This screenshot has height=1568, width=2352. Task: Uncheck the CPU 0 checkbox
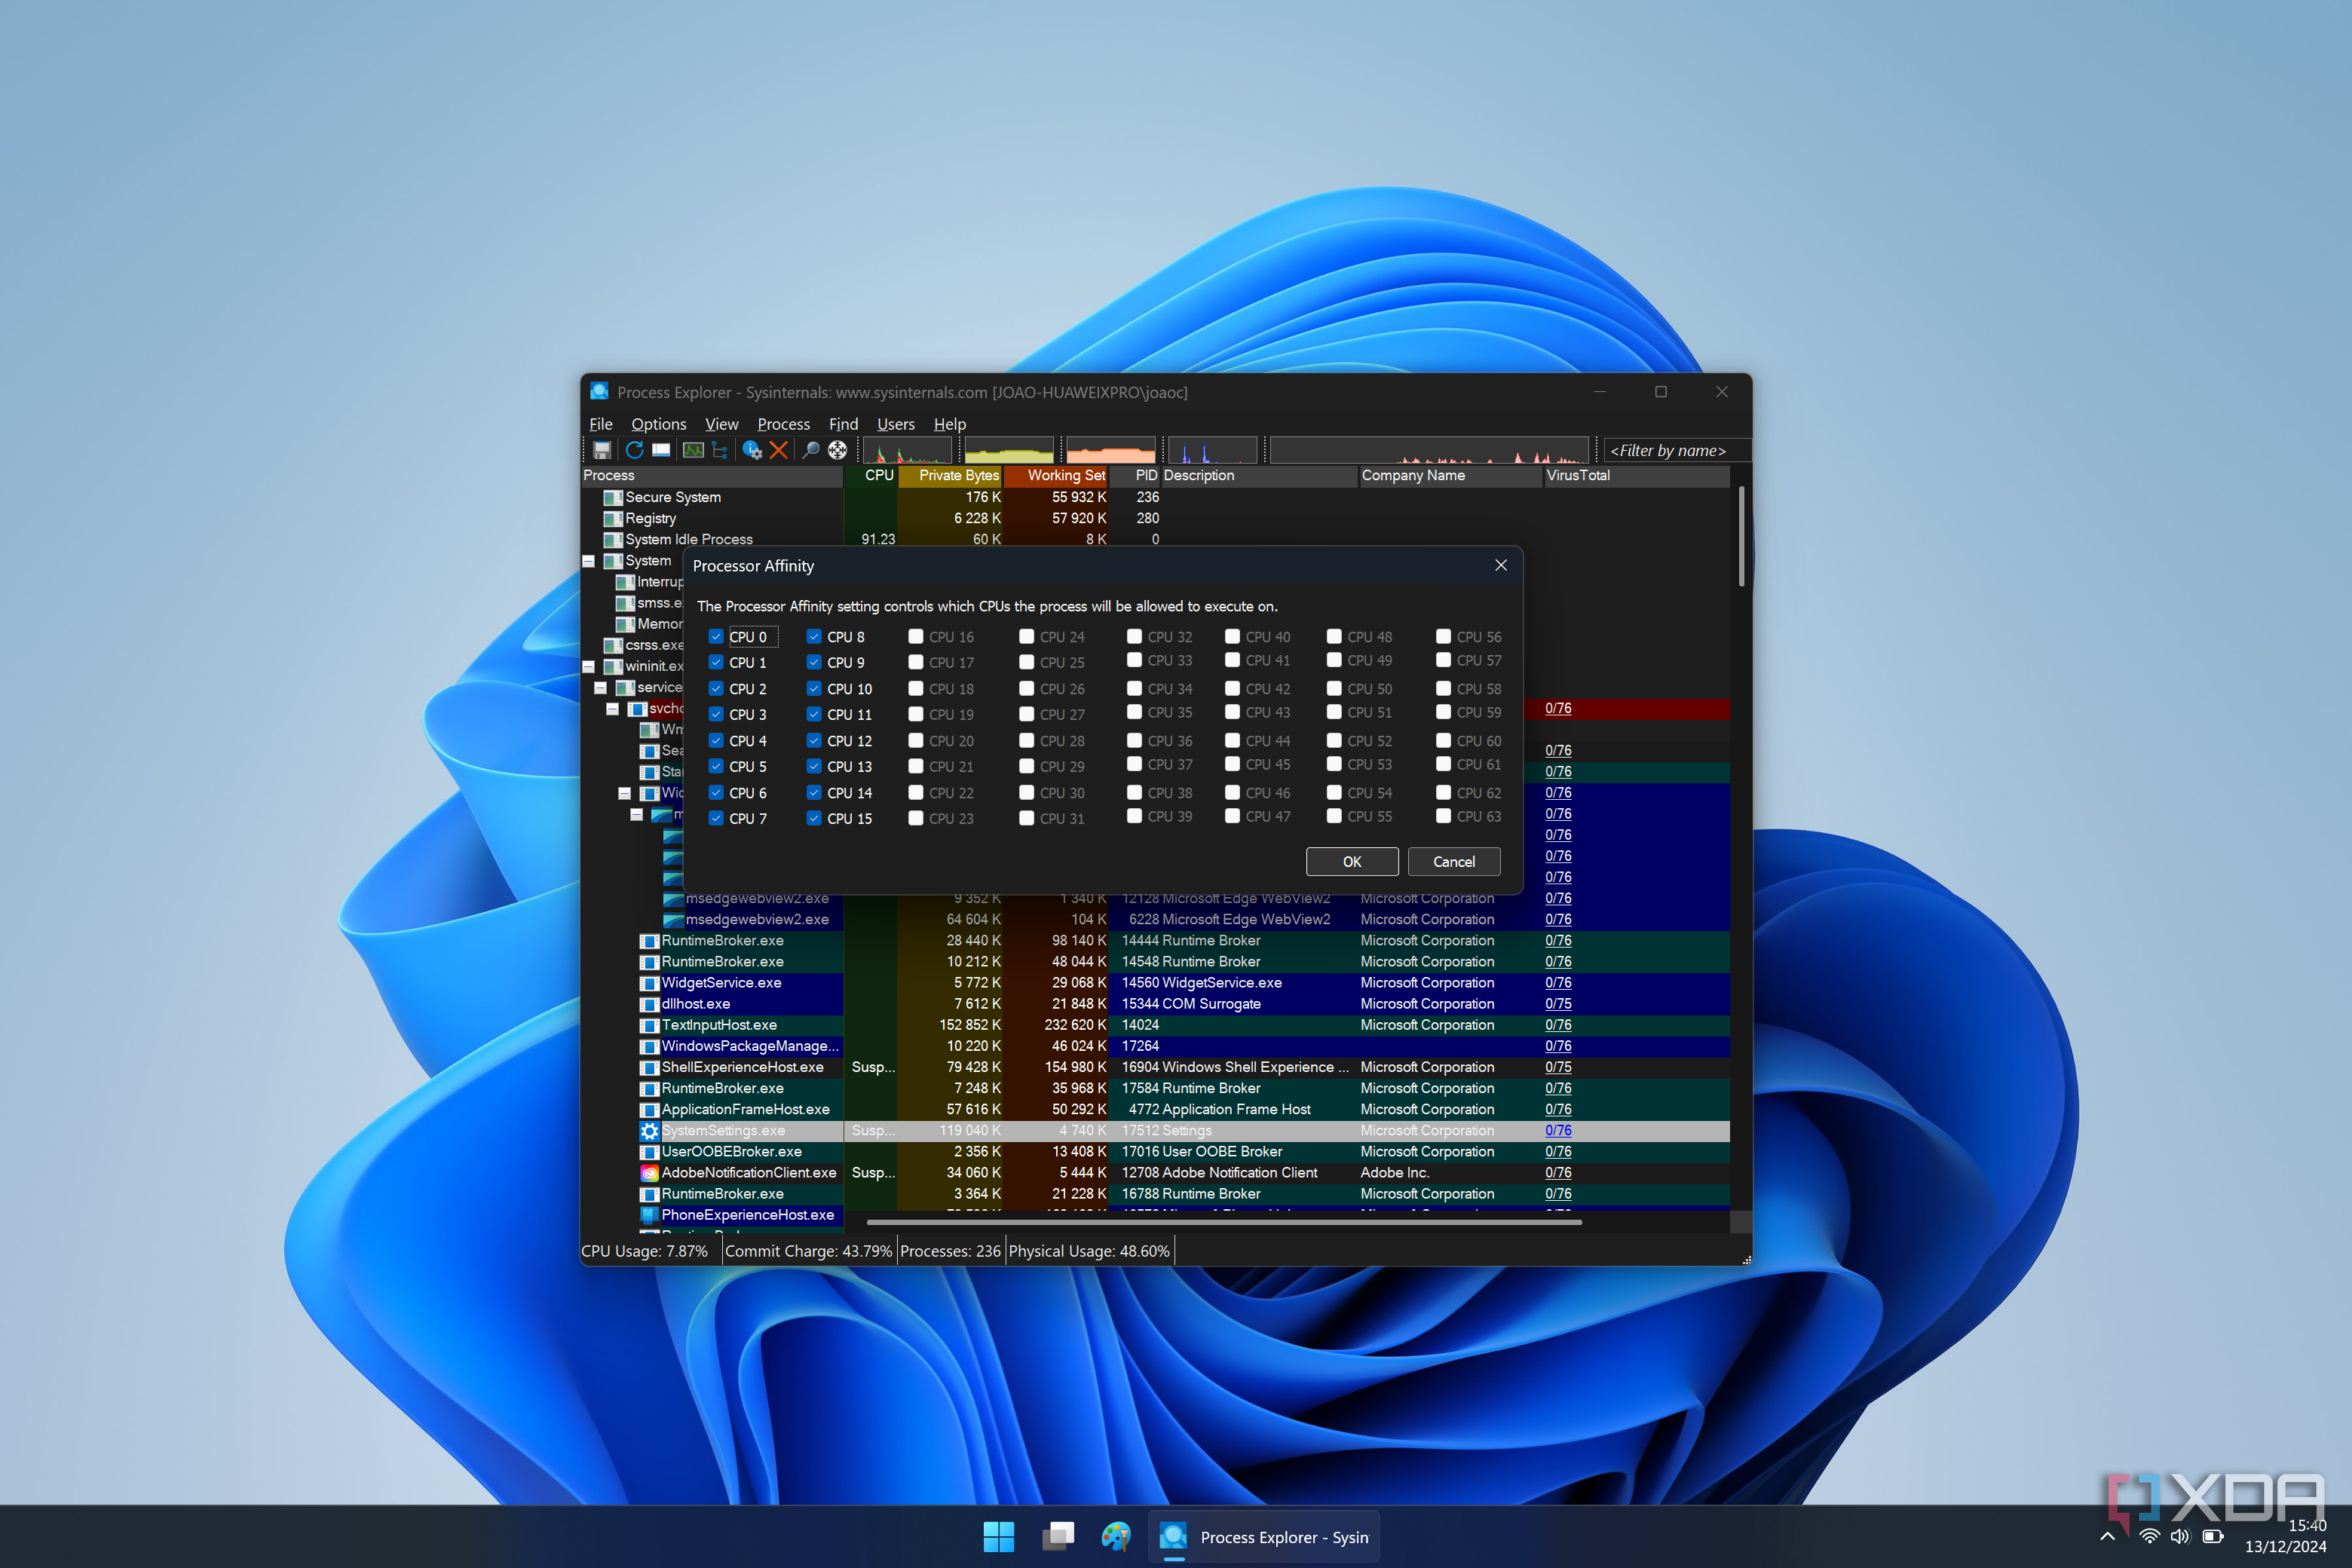pos(716,637)
